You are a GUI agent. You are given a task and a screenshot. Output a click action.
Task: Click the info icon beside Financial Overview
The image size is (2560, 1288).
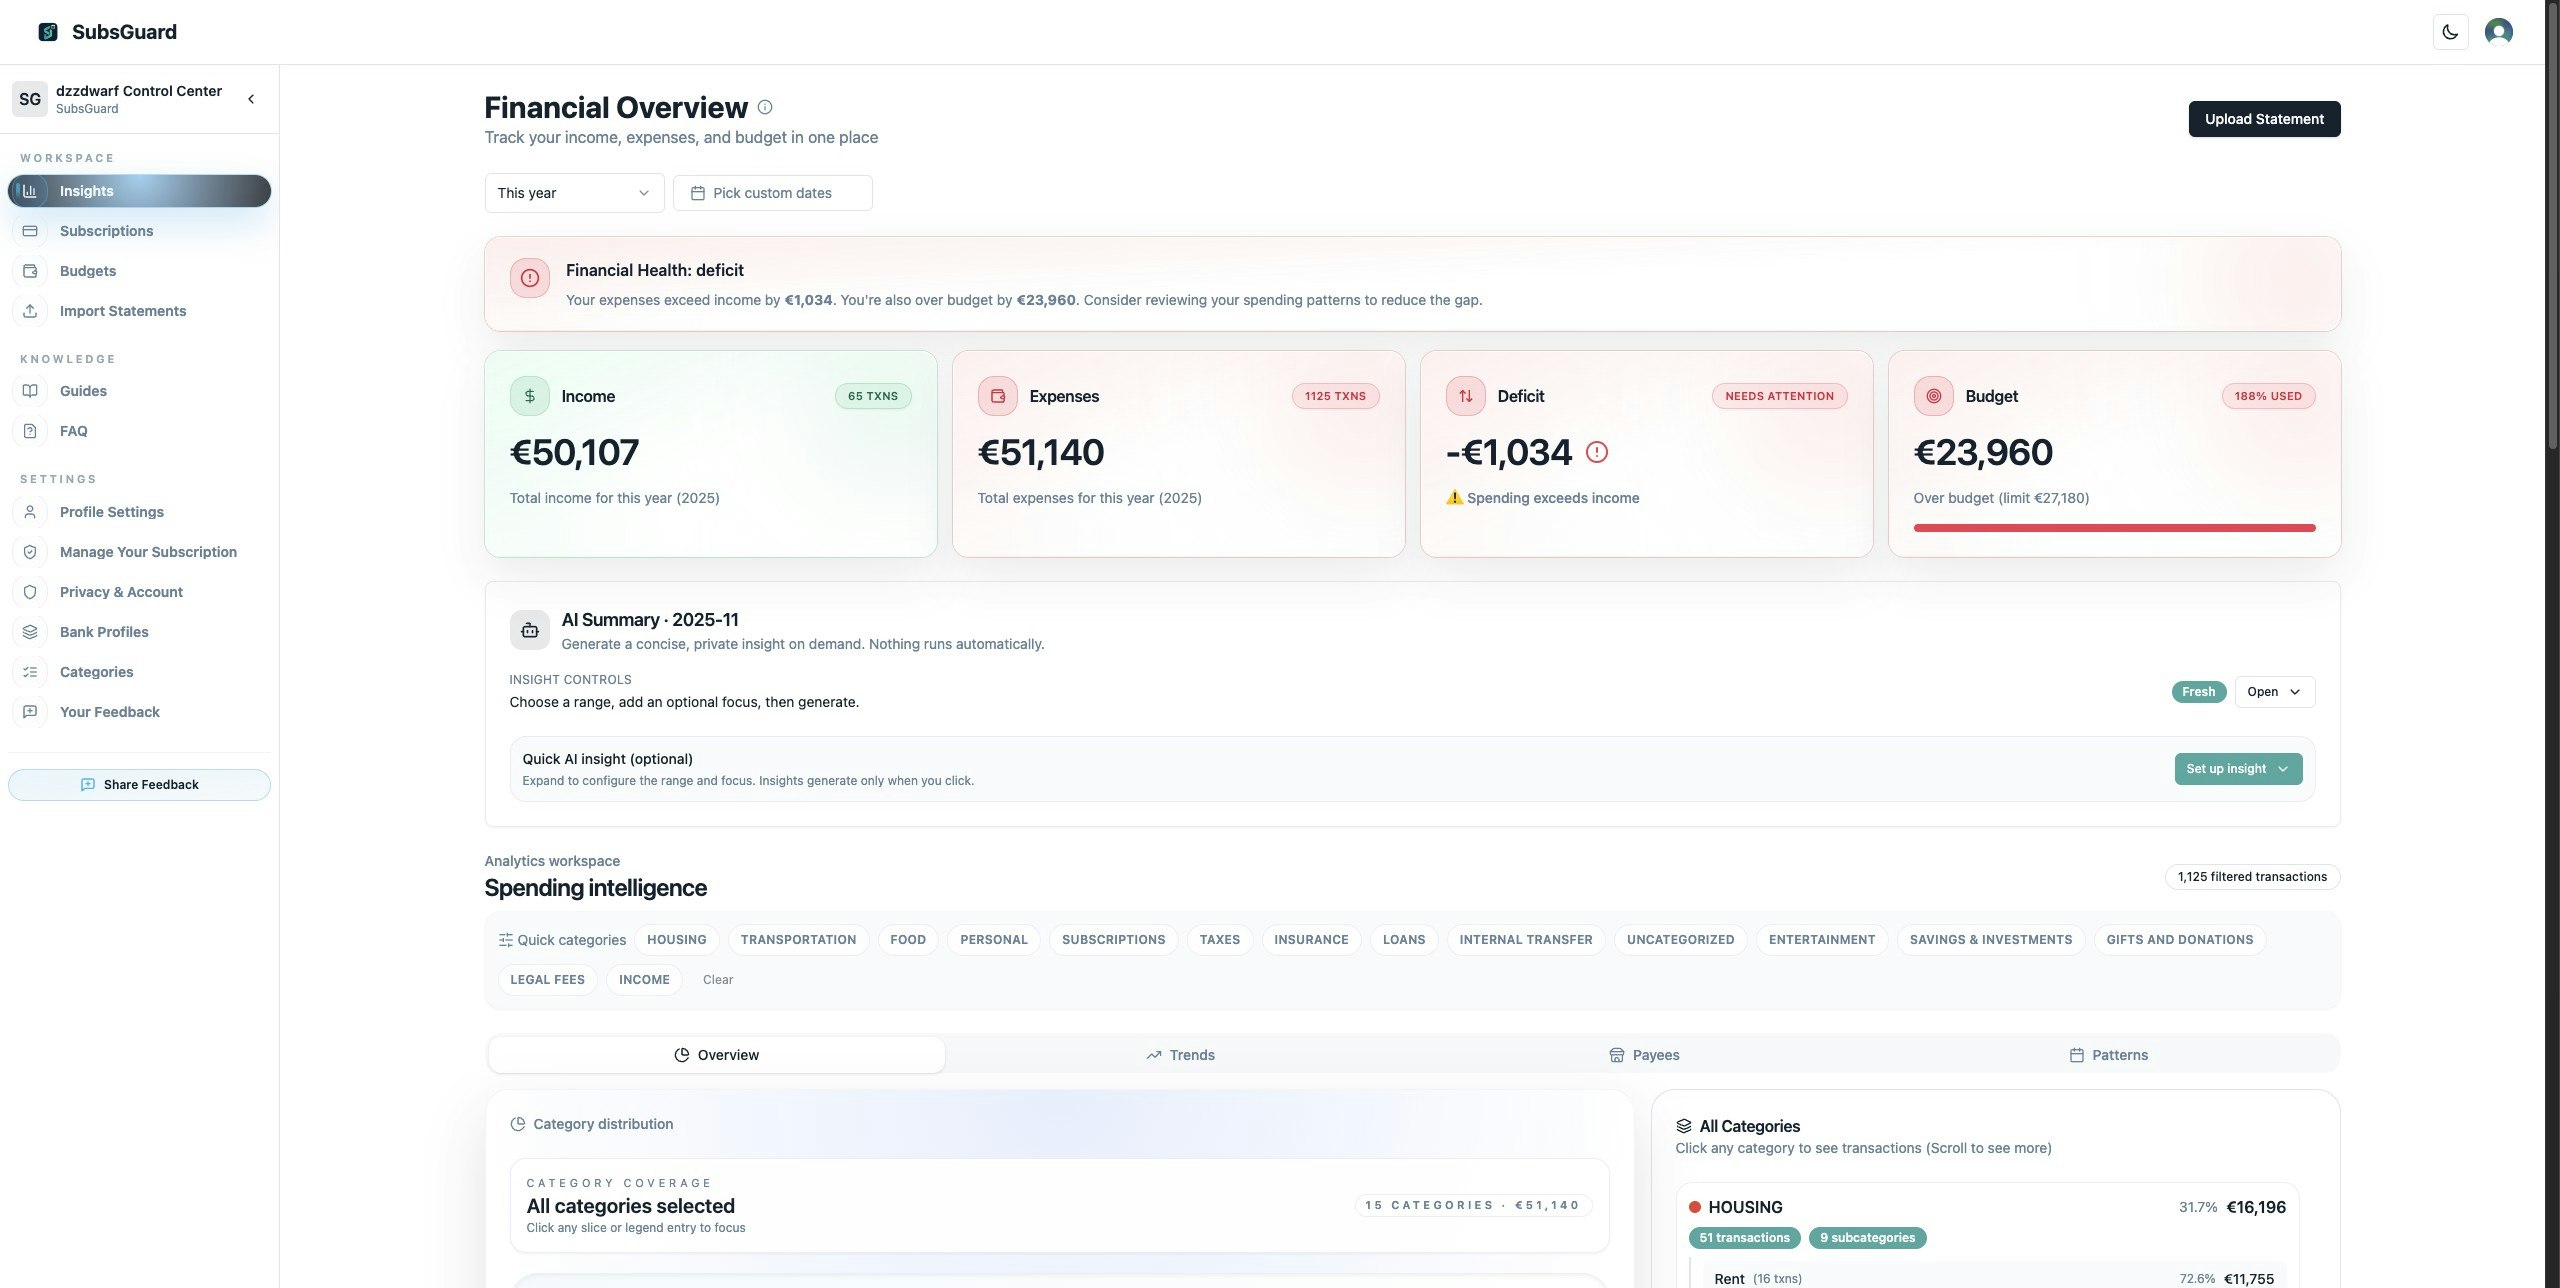pyautogui.click(x=765, y=107)
